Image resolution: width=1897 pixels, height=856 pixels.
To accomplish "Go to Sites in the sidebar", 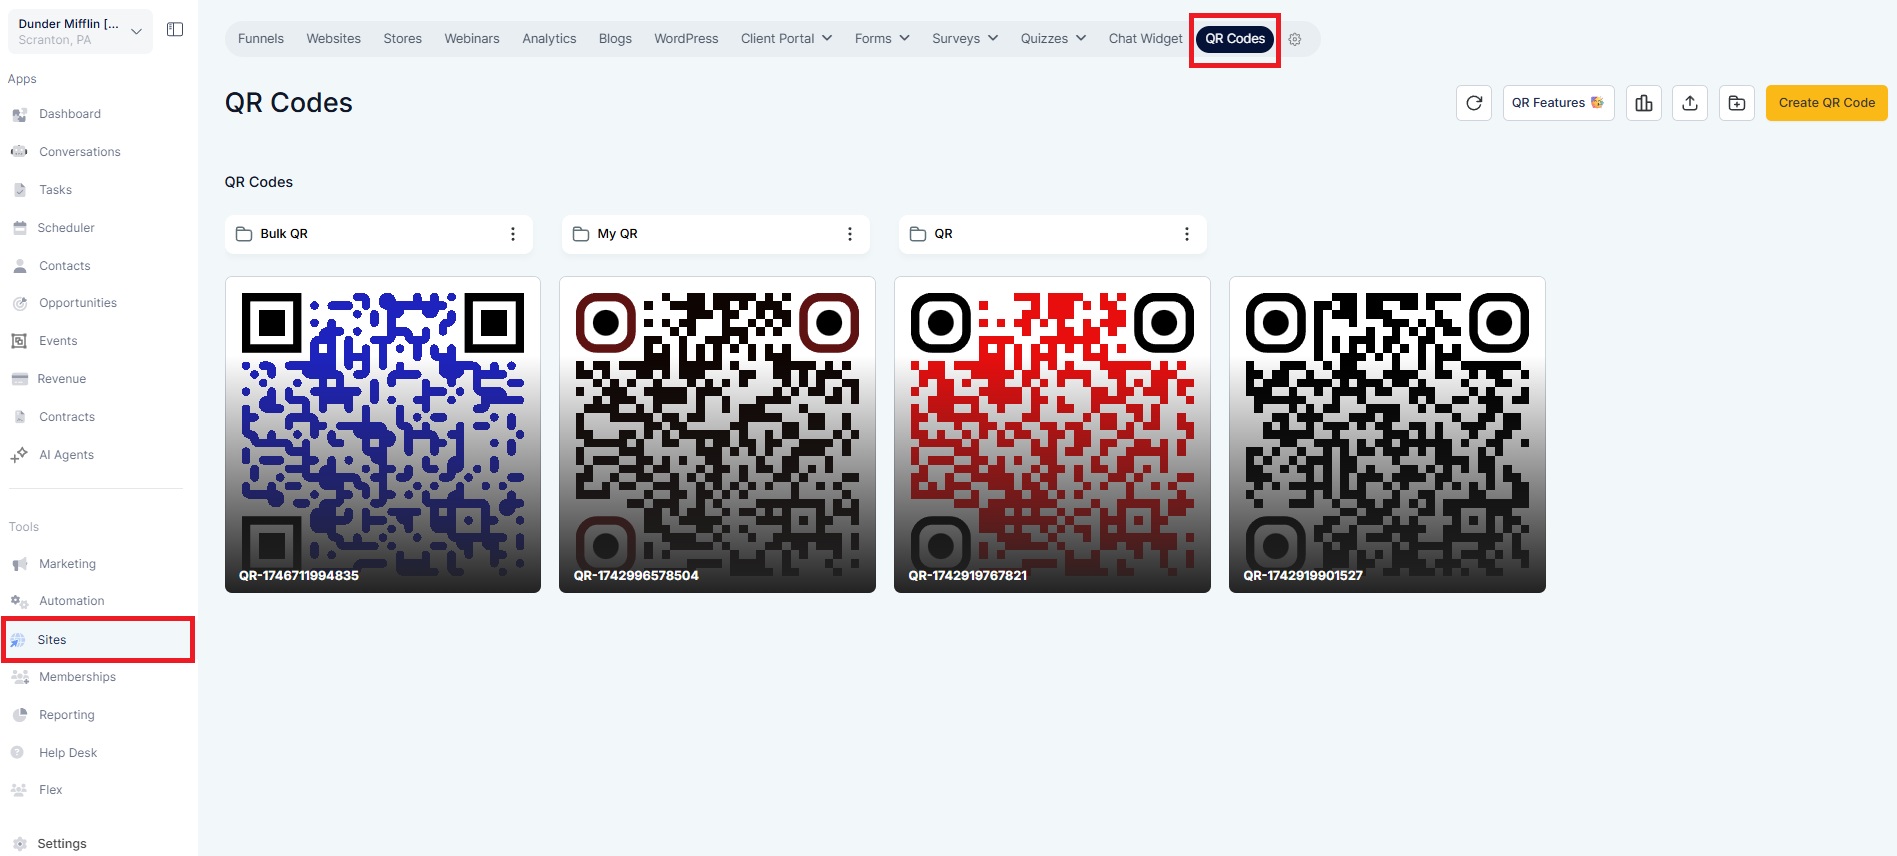I will (98, 640).
